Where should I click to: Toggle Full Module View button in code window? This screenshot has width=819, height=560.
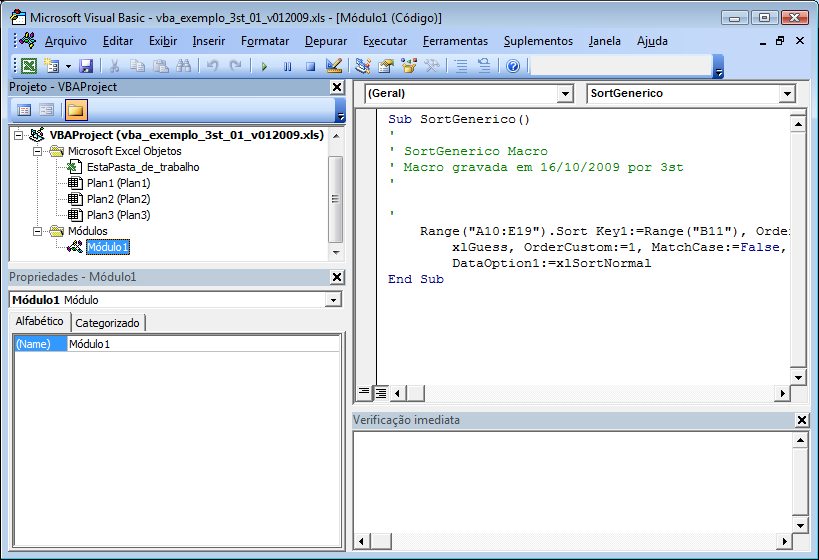pyautogui.click(x=381, y=393)
